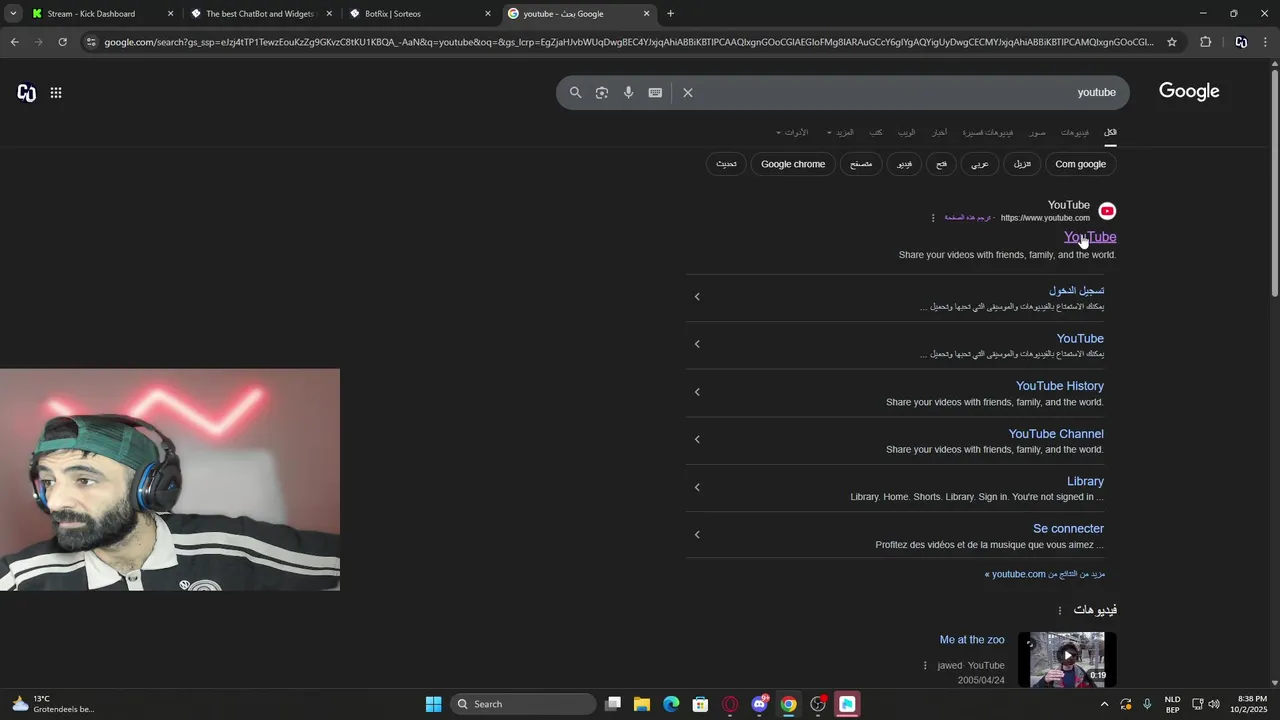Clear the search query with X icon
This screenshot has width=1280, height=720.
[688, 92]
